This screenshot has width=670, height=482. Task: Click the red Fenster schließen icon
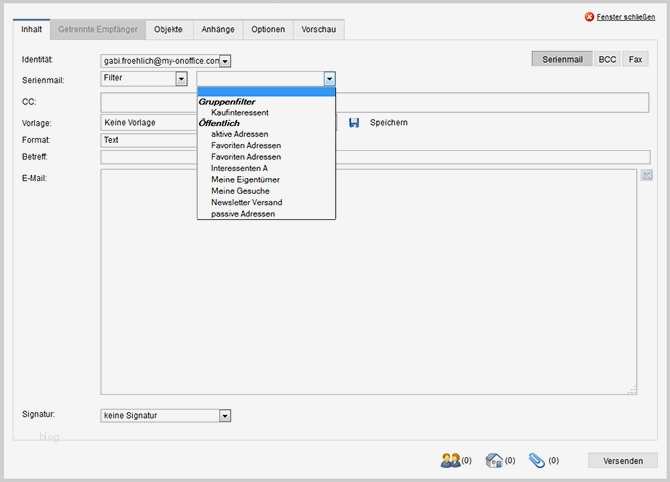(589, 17)
